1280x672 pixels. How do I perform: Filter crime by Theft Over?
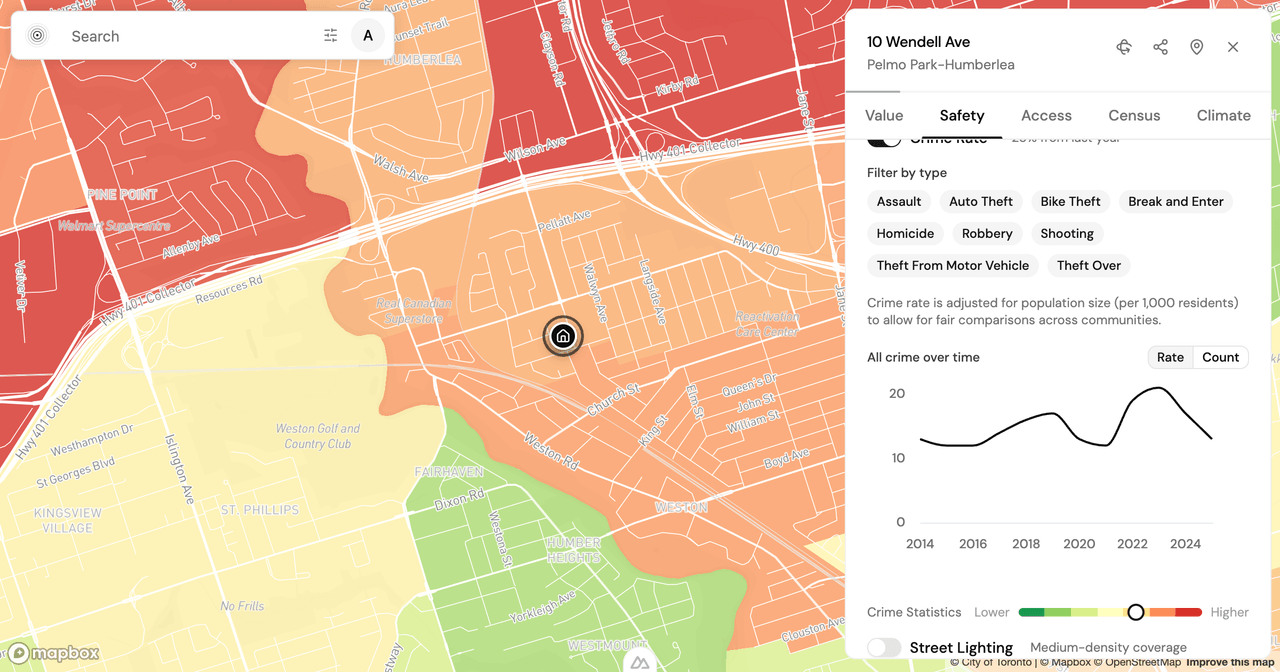tap(1089, 265)
